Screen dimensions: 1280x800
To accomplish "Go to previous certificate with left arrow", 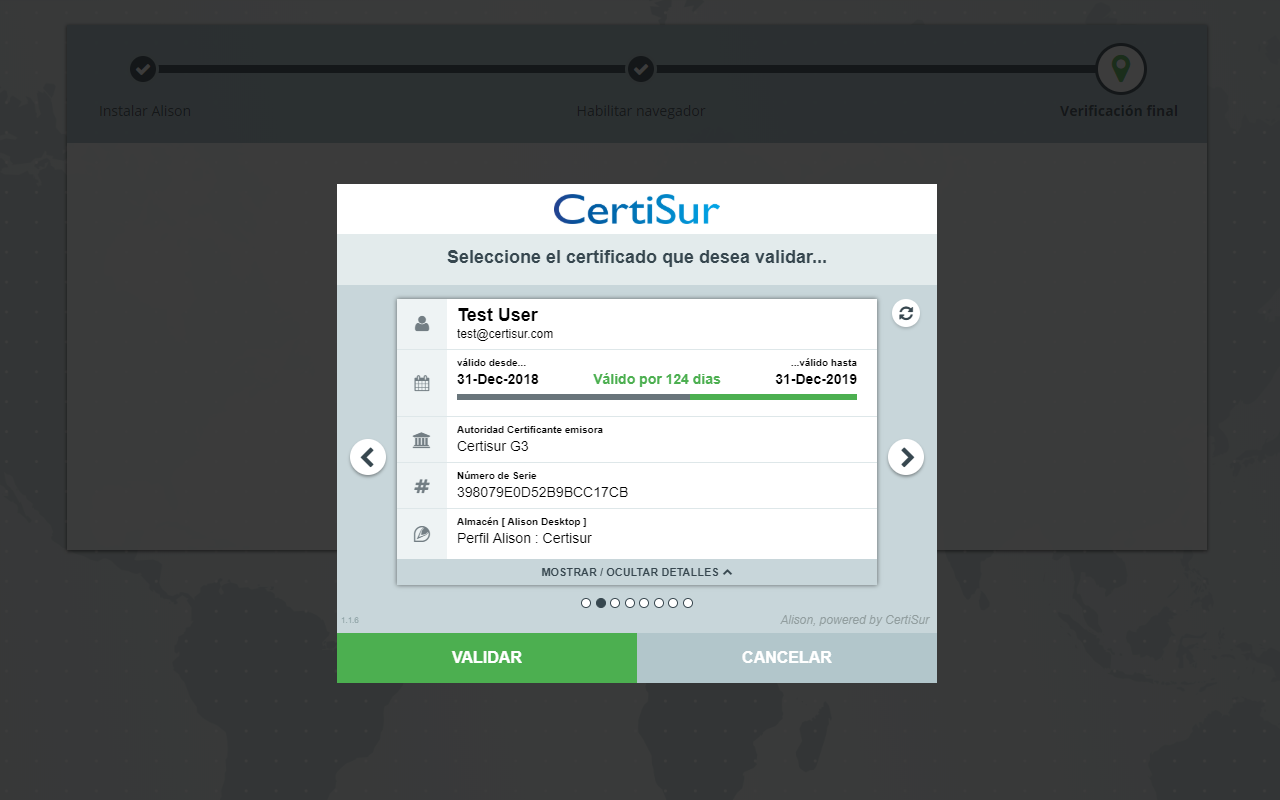I will pos(368,457).
